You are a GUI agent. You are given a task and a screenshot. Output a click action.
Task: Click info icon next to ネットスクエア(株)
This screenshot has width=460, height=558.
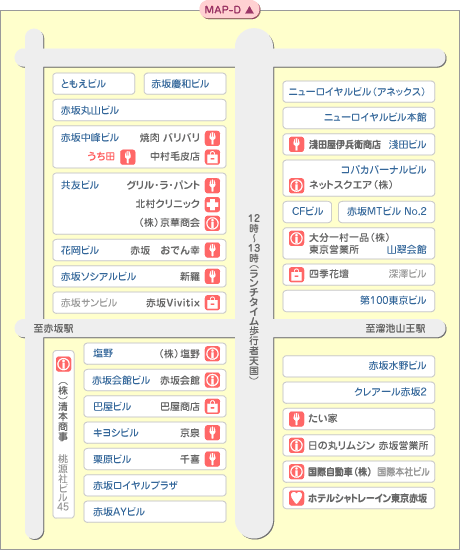pyautogui.click(x=296, y=185)
